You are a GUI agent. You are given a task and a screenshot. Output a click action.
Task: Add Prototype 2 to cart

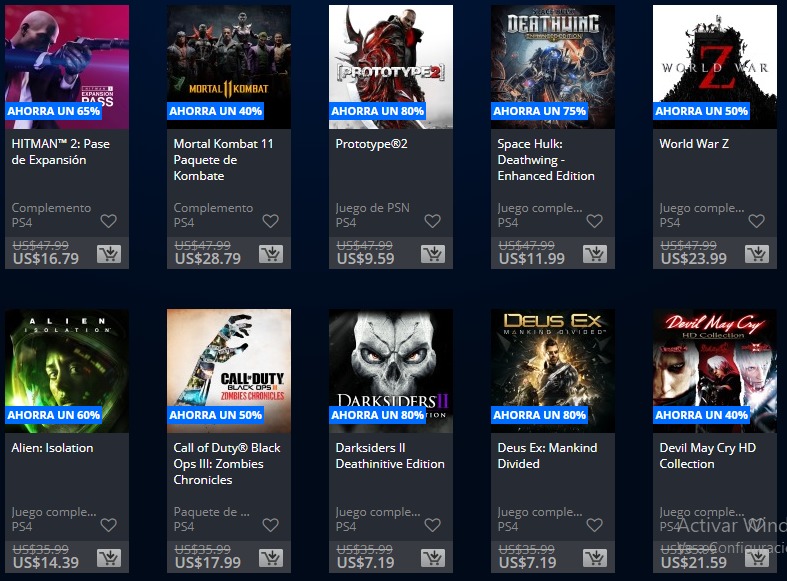pos(433,254)
